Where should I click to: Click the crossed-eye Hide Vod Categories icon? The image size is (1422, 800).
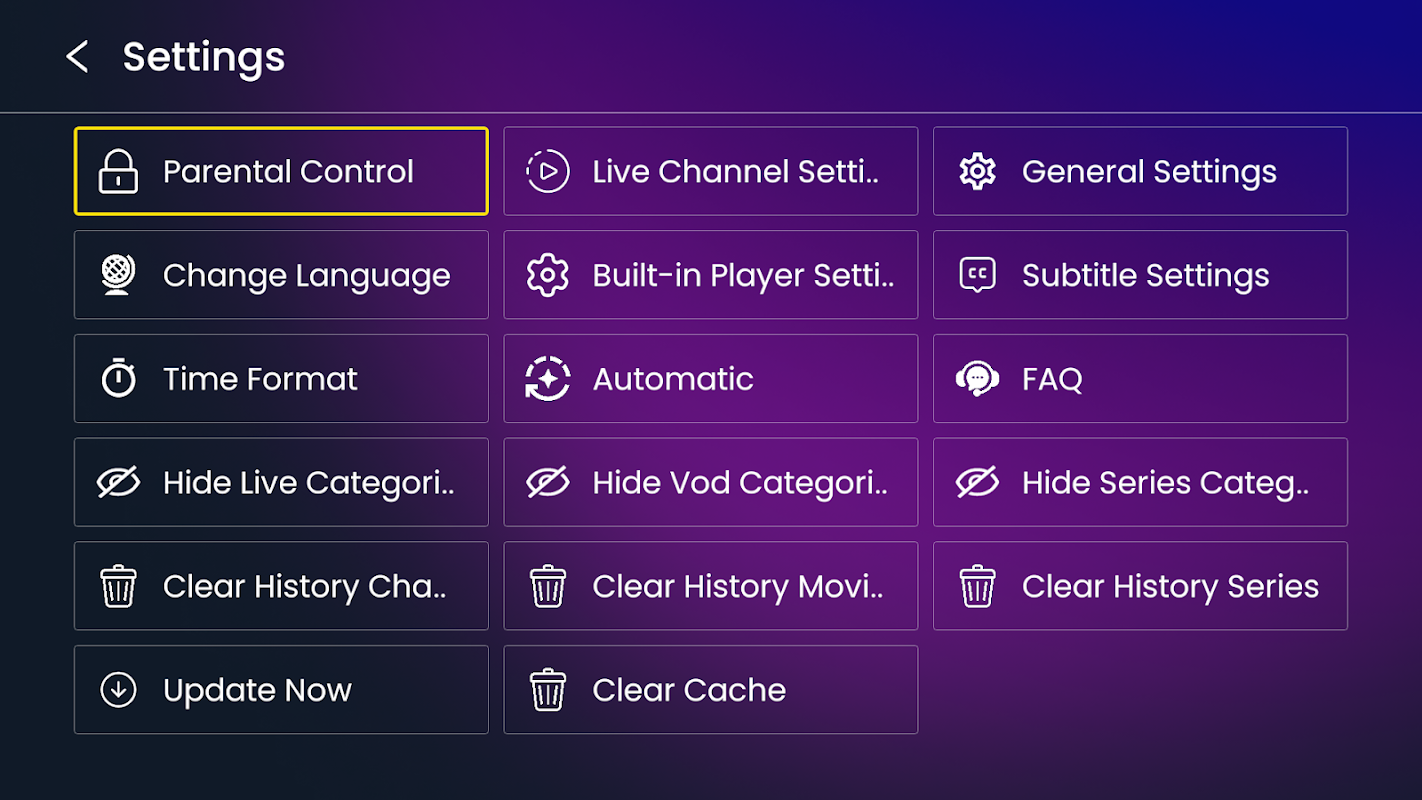pyautogui.click(x=548, y=483)
